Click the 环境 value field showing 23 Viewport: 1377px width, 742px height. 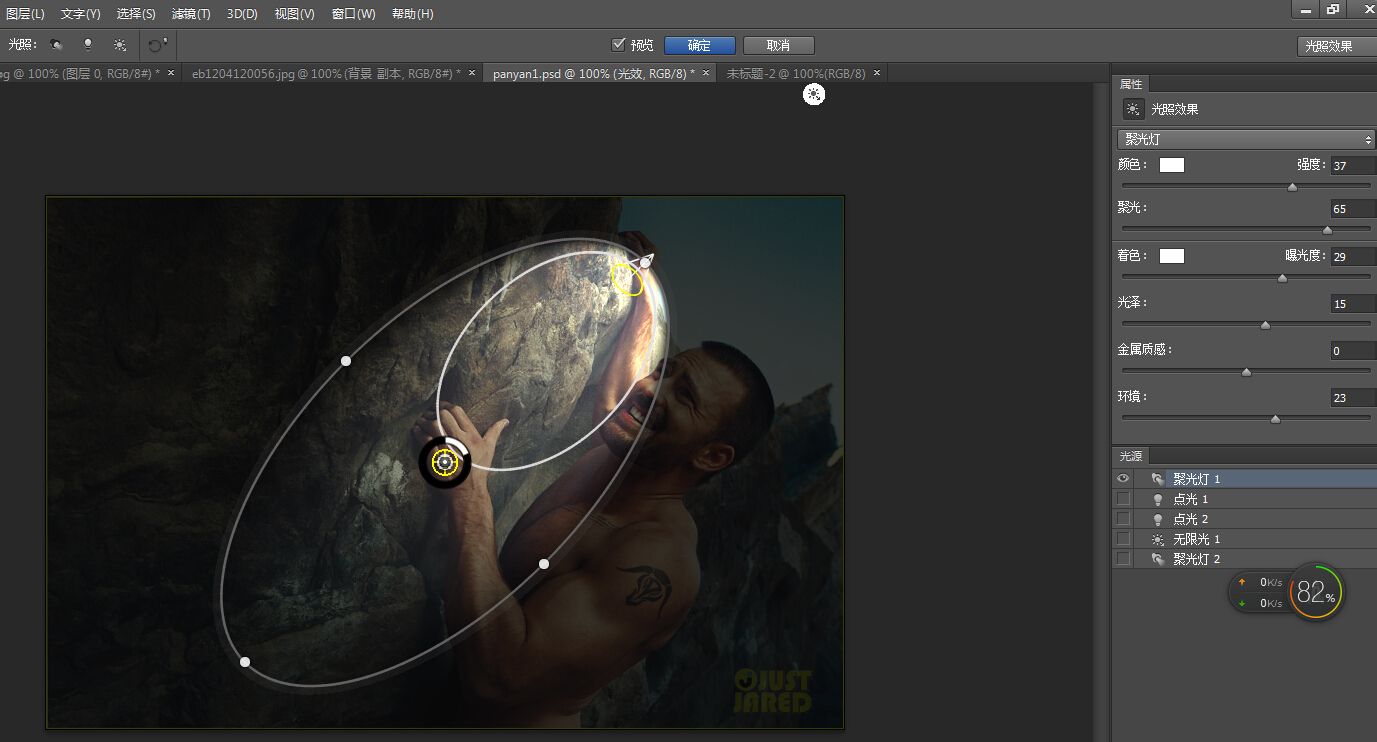[x=1353, y=398]
